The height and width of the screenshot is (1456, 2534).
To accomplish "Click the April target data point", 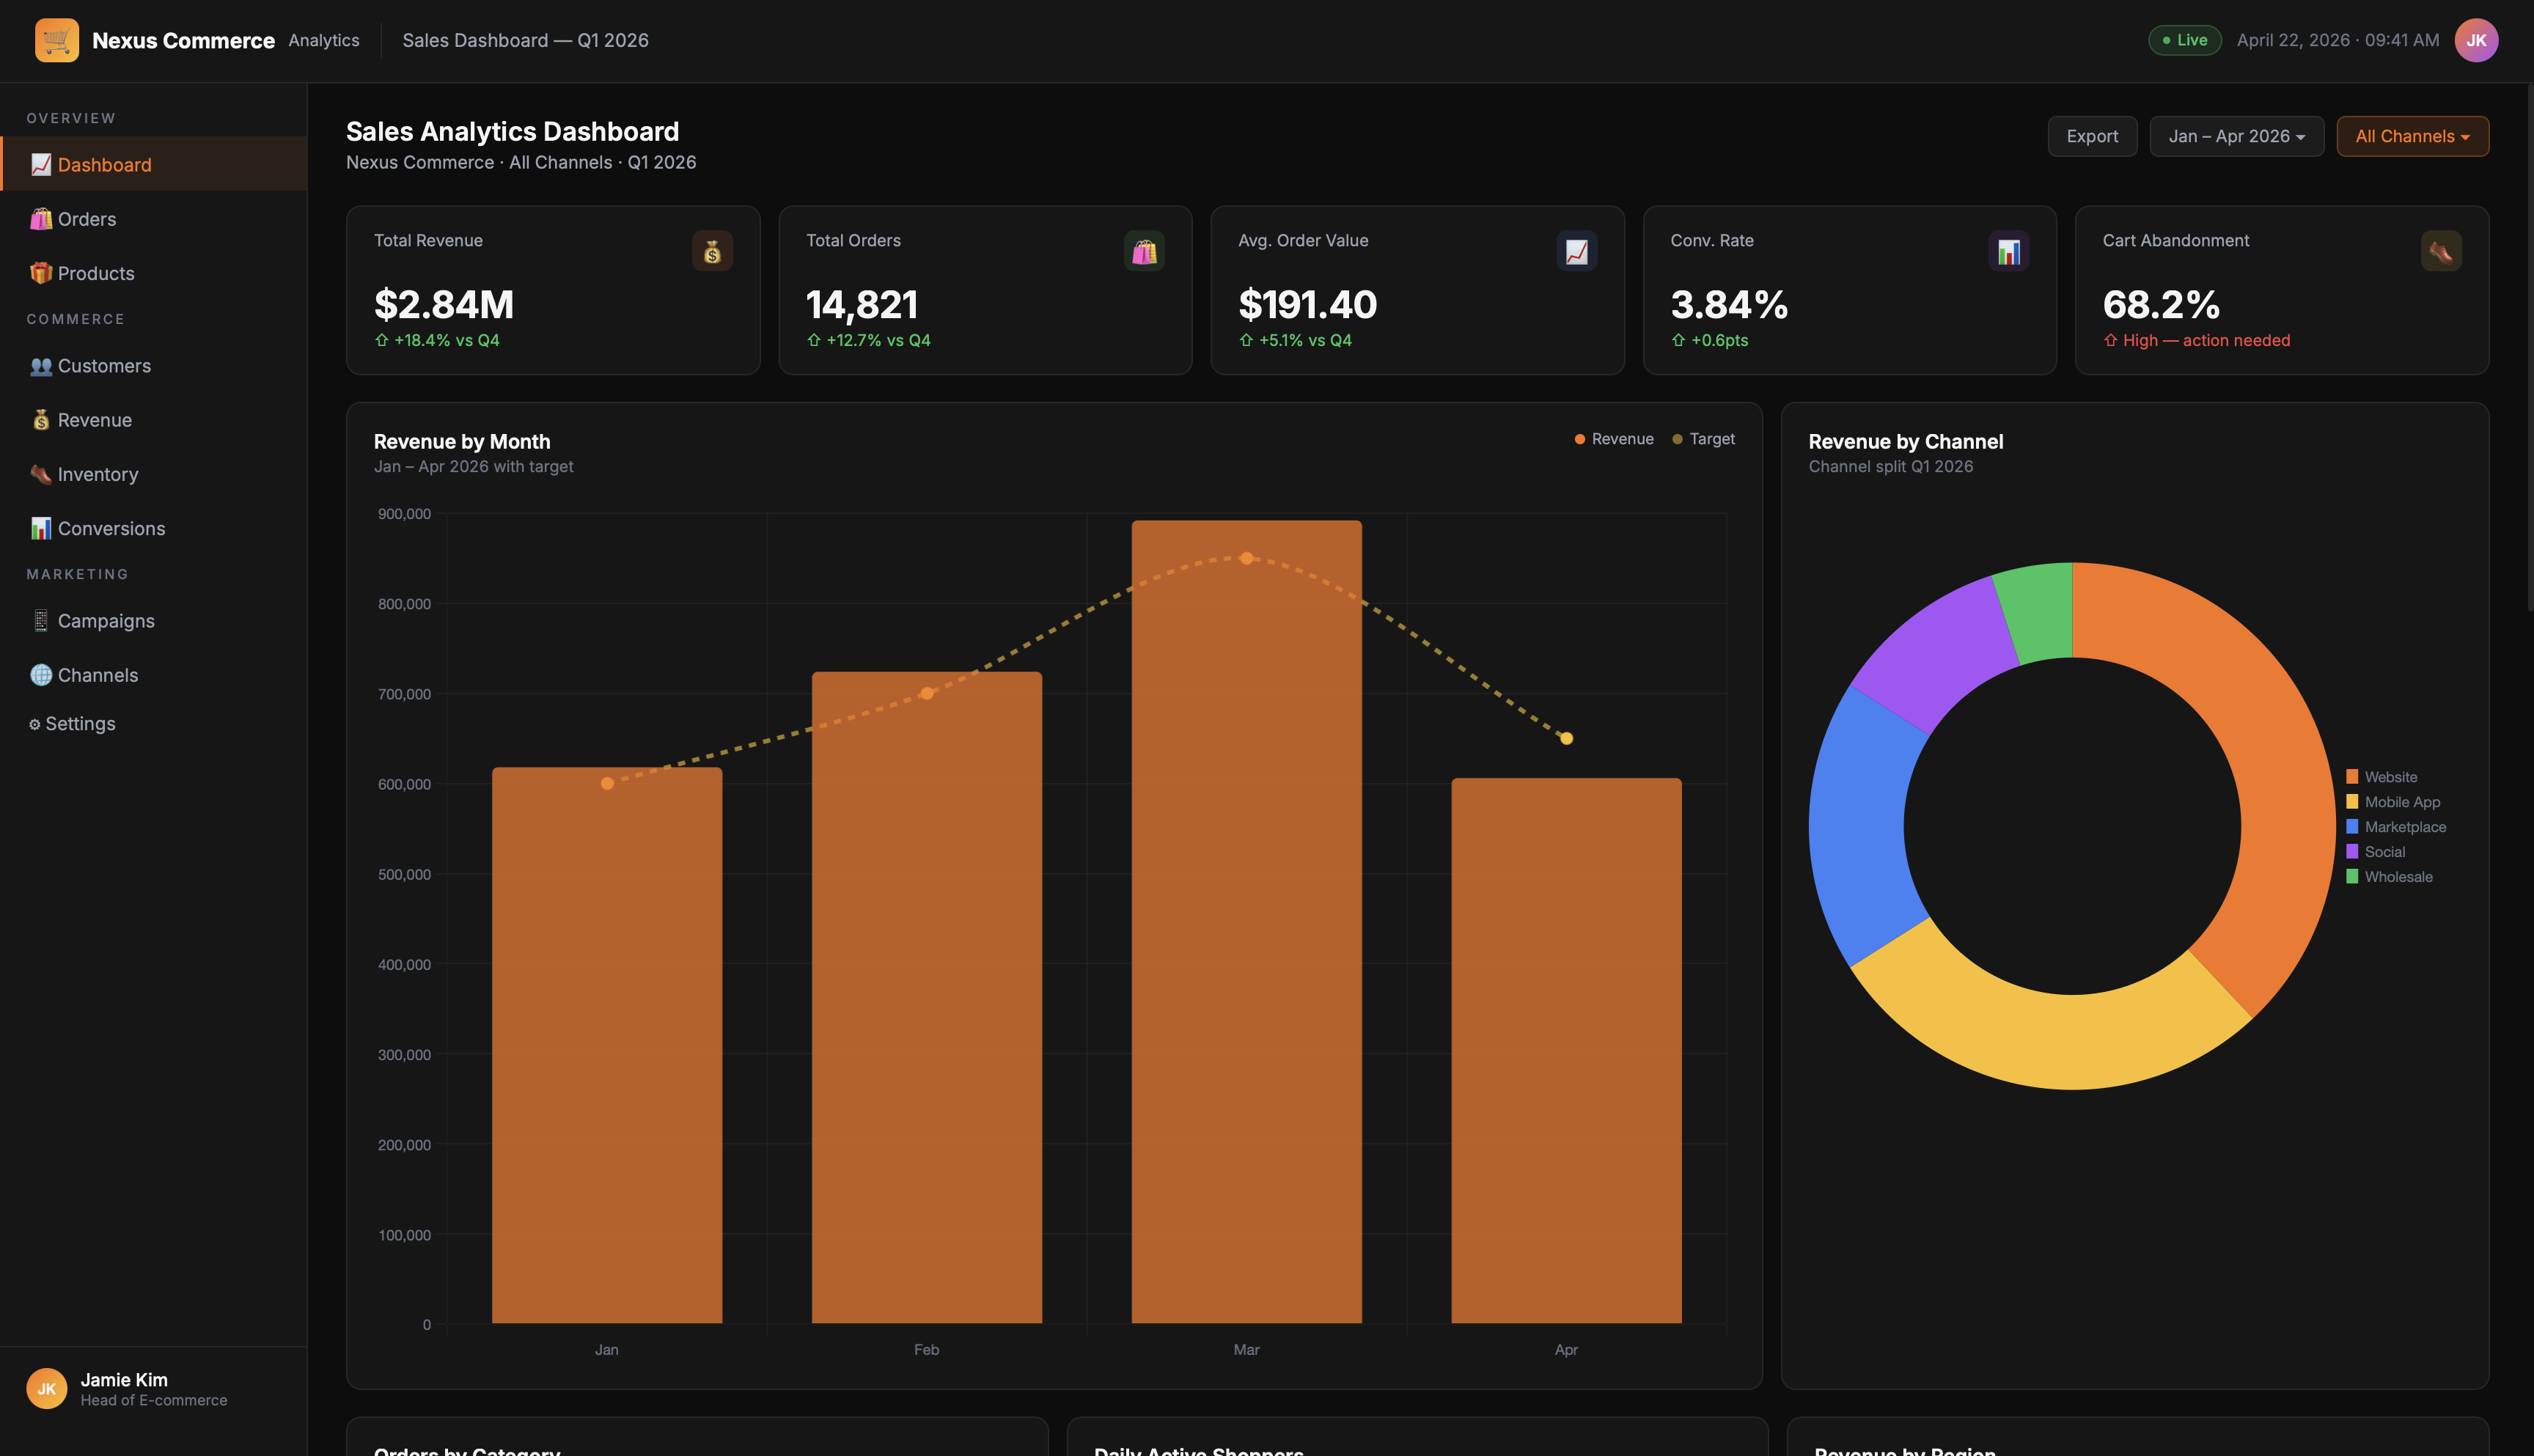I will [x=1566, y=739].
